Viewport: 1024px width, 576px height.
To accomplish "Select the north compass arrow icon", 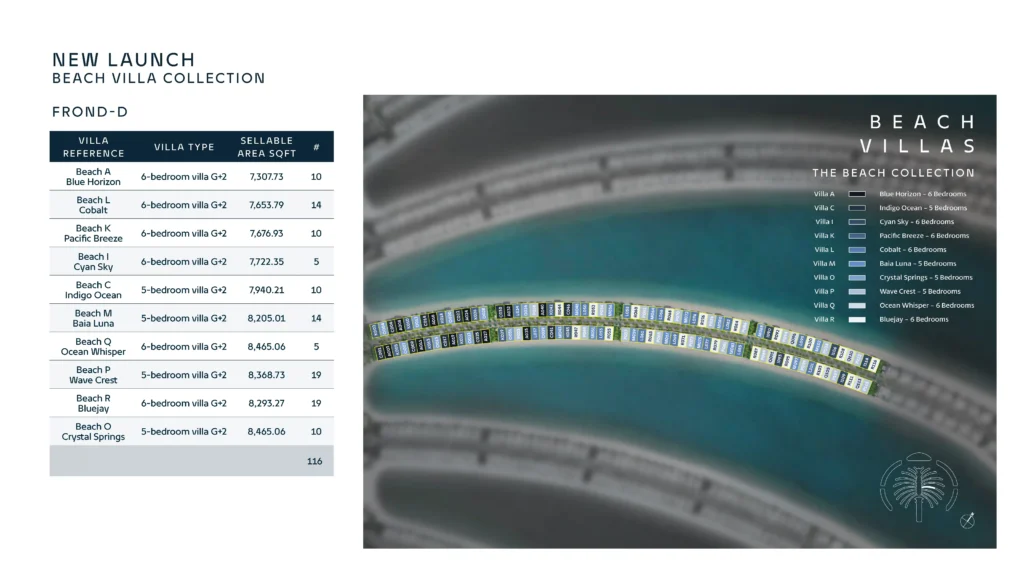I will click(x=968, y=519).
